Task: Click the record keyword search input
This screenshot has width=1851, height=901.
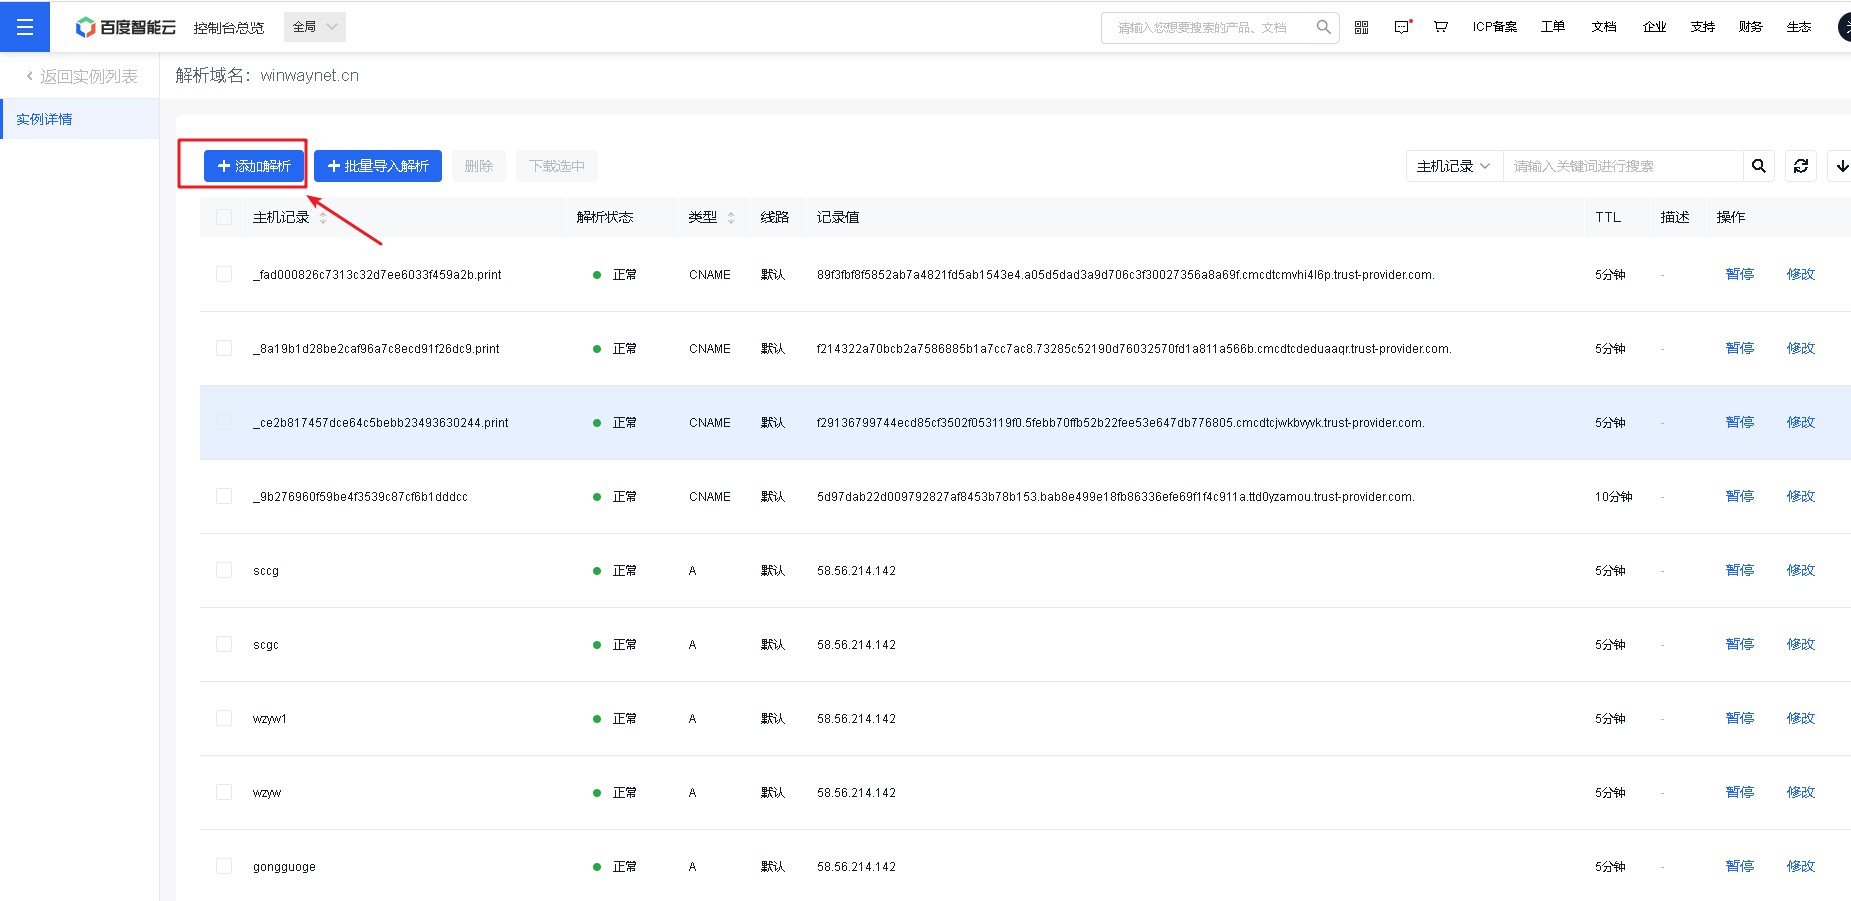Action: pos(1623,166)
